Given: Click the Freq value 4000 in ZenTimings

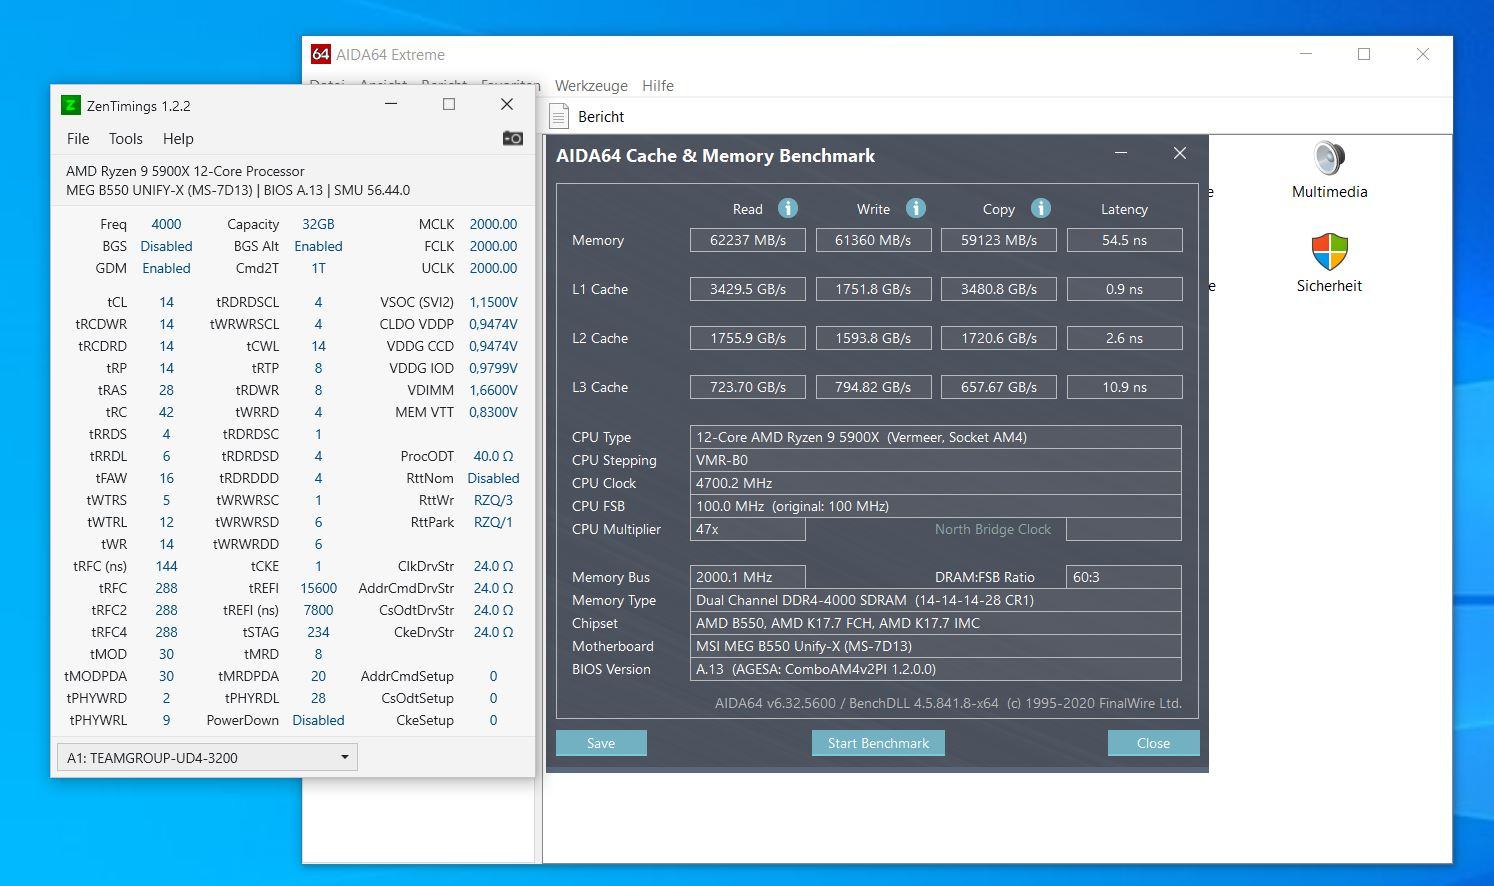Looking at the screenshot, I should pos(166,224).
